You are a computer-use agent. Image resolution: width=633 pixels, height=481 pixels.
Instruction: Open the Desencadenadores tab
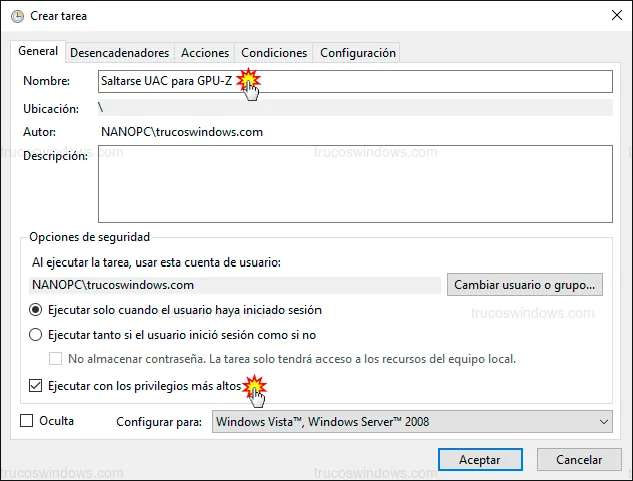click(119, 53)
